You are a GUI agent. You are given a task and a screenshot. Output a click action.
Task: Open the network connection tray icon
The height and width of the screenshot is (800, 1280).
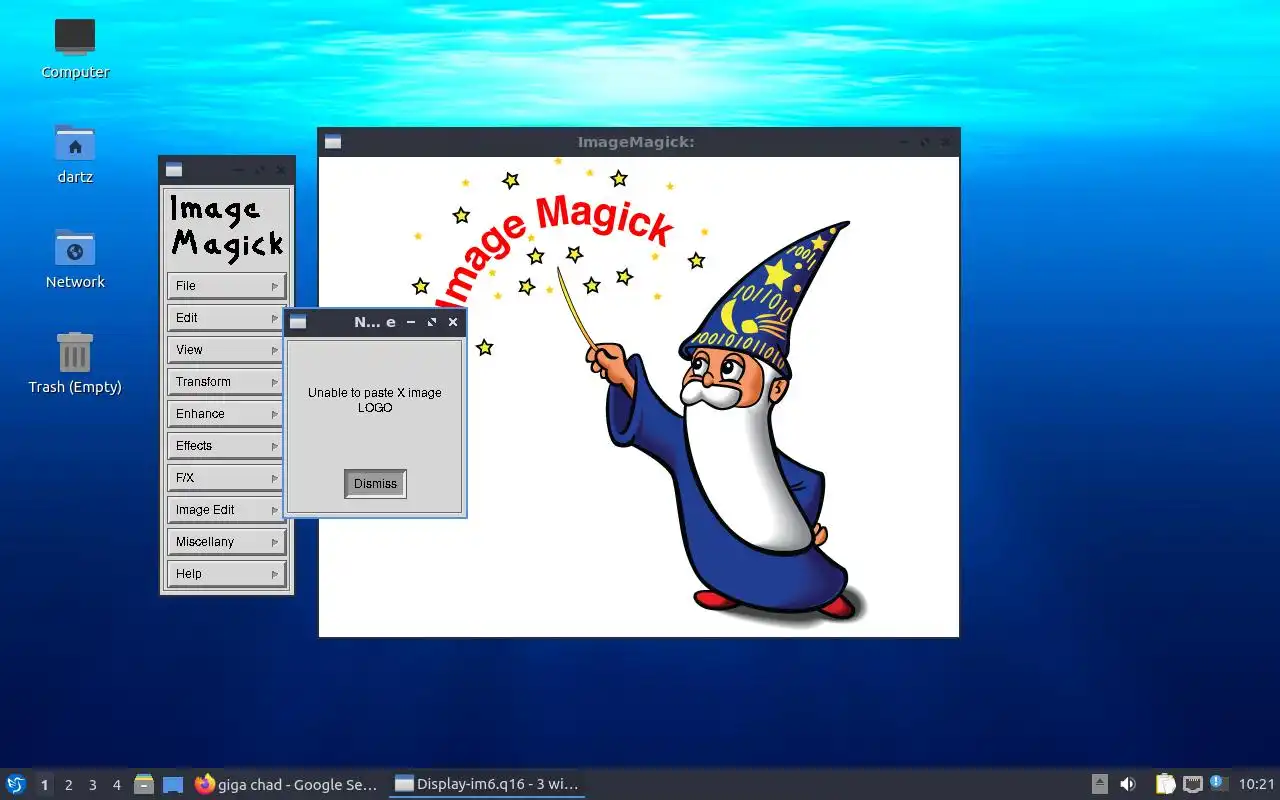[1192, 784]
